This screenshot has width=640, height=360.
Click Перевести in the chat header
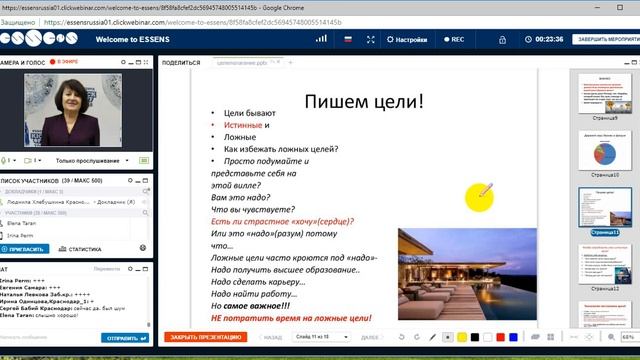pyautogui.click(x=107, y=269)
